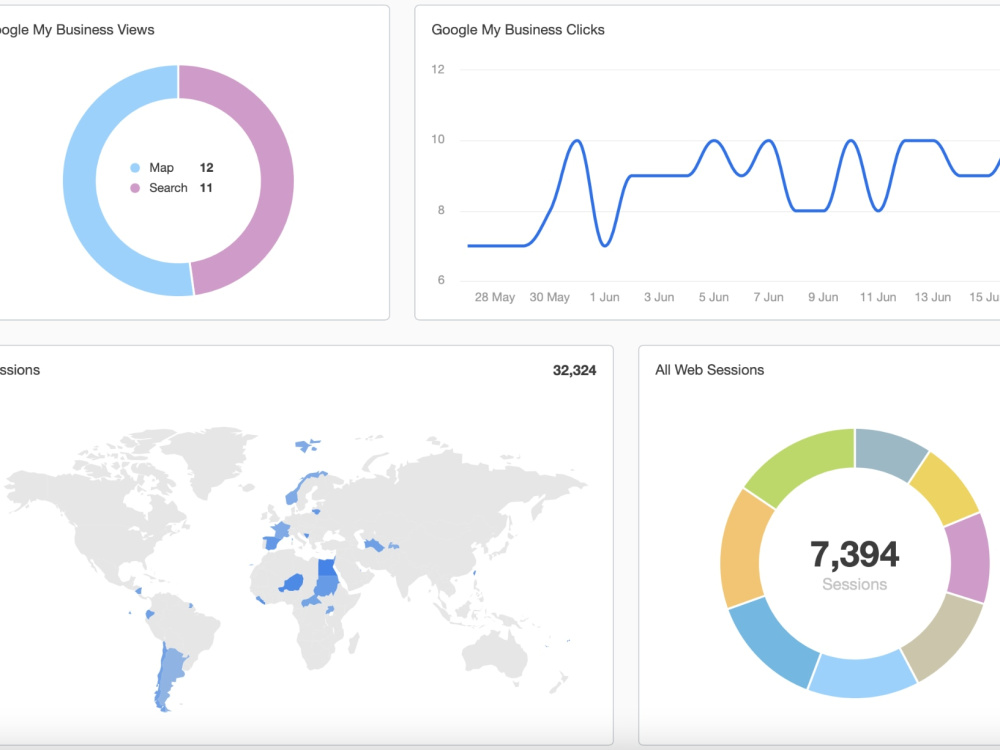Click the Google My Business Views title
This screenshot has height=750, width=1000.
tap(76, 30)
